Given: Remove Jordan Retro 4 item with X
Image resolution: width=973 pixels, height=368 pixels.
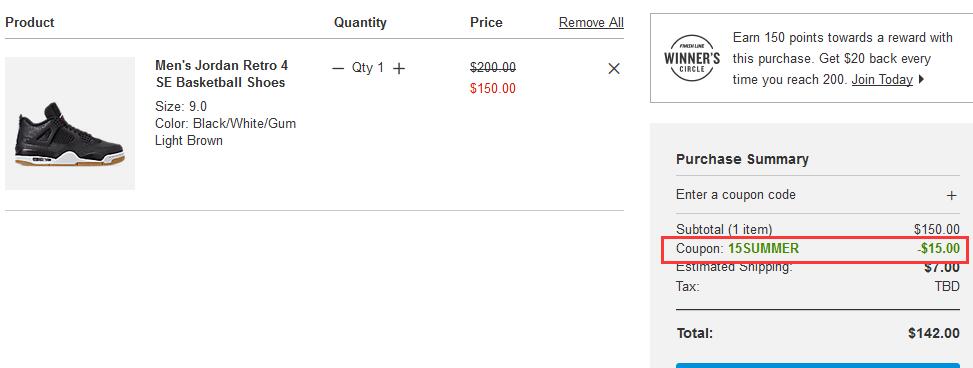Looking at the screenshot, I should click(x=614, y=69).
